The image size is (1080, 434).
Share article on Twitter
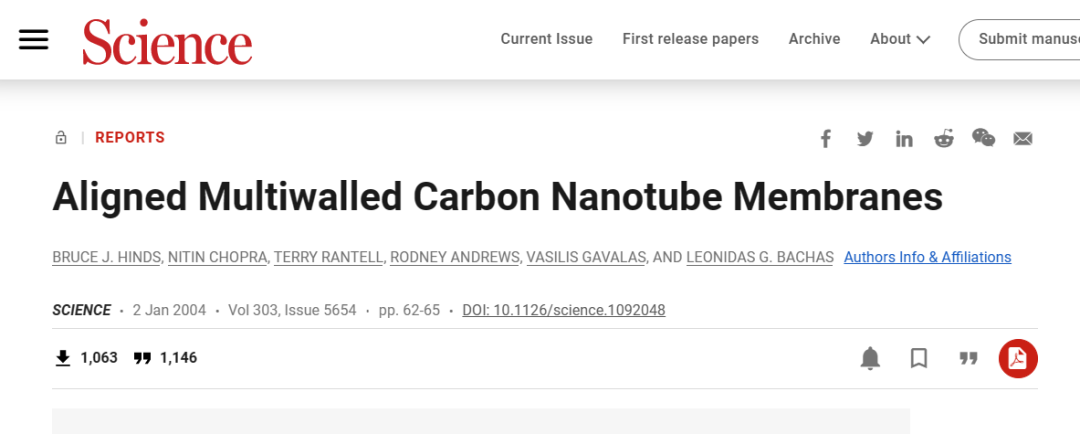click(x=865, y=139)
